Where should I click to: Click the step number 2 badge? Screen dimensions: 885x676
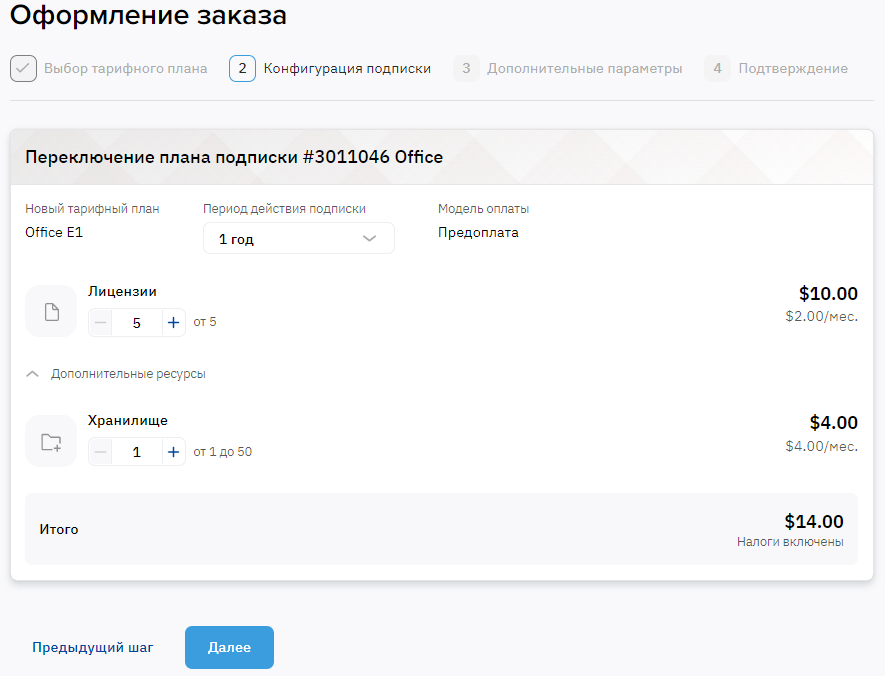click(x=242, y=68)
